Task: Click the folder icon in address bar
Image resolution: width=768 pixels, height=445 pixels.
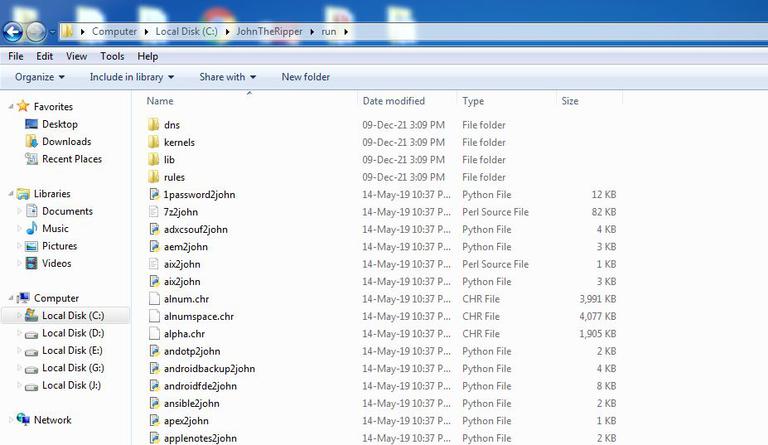Action: pyautogui.click(x=67, y=32)
